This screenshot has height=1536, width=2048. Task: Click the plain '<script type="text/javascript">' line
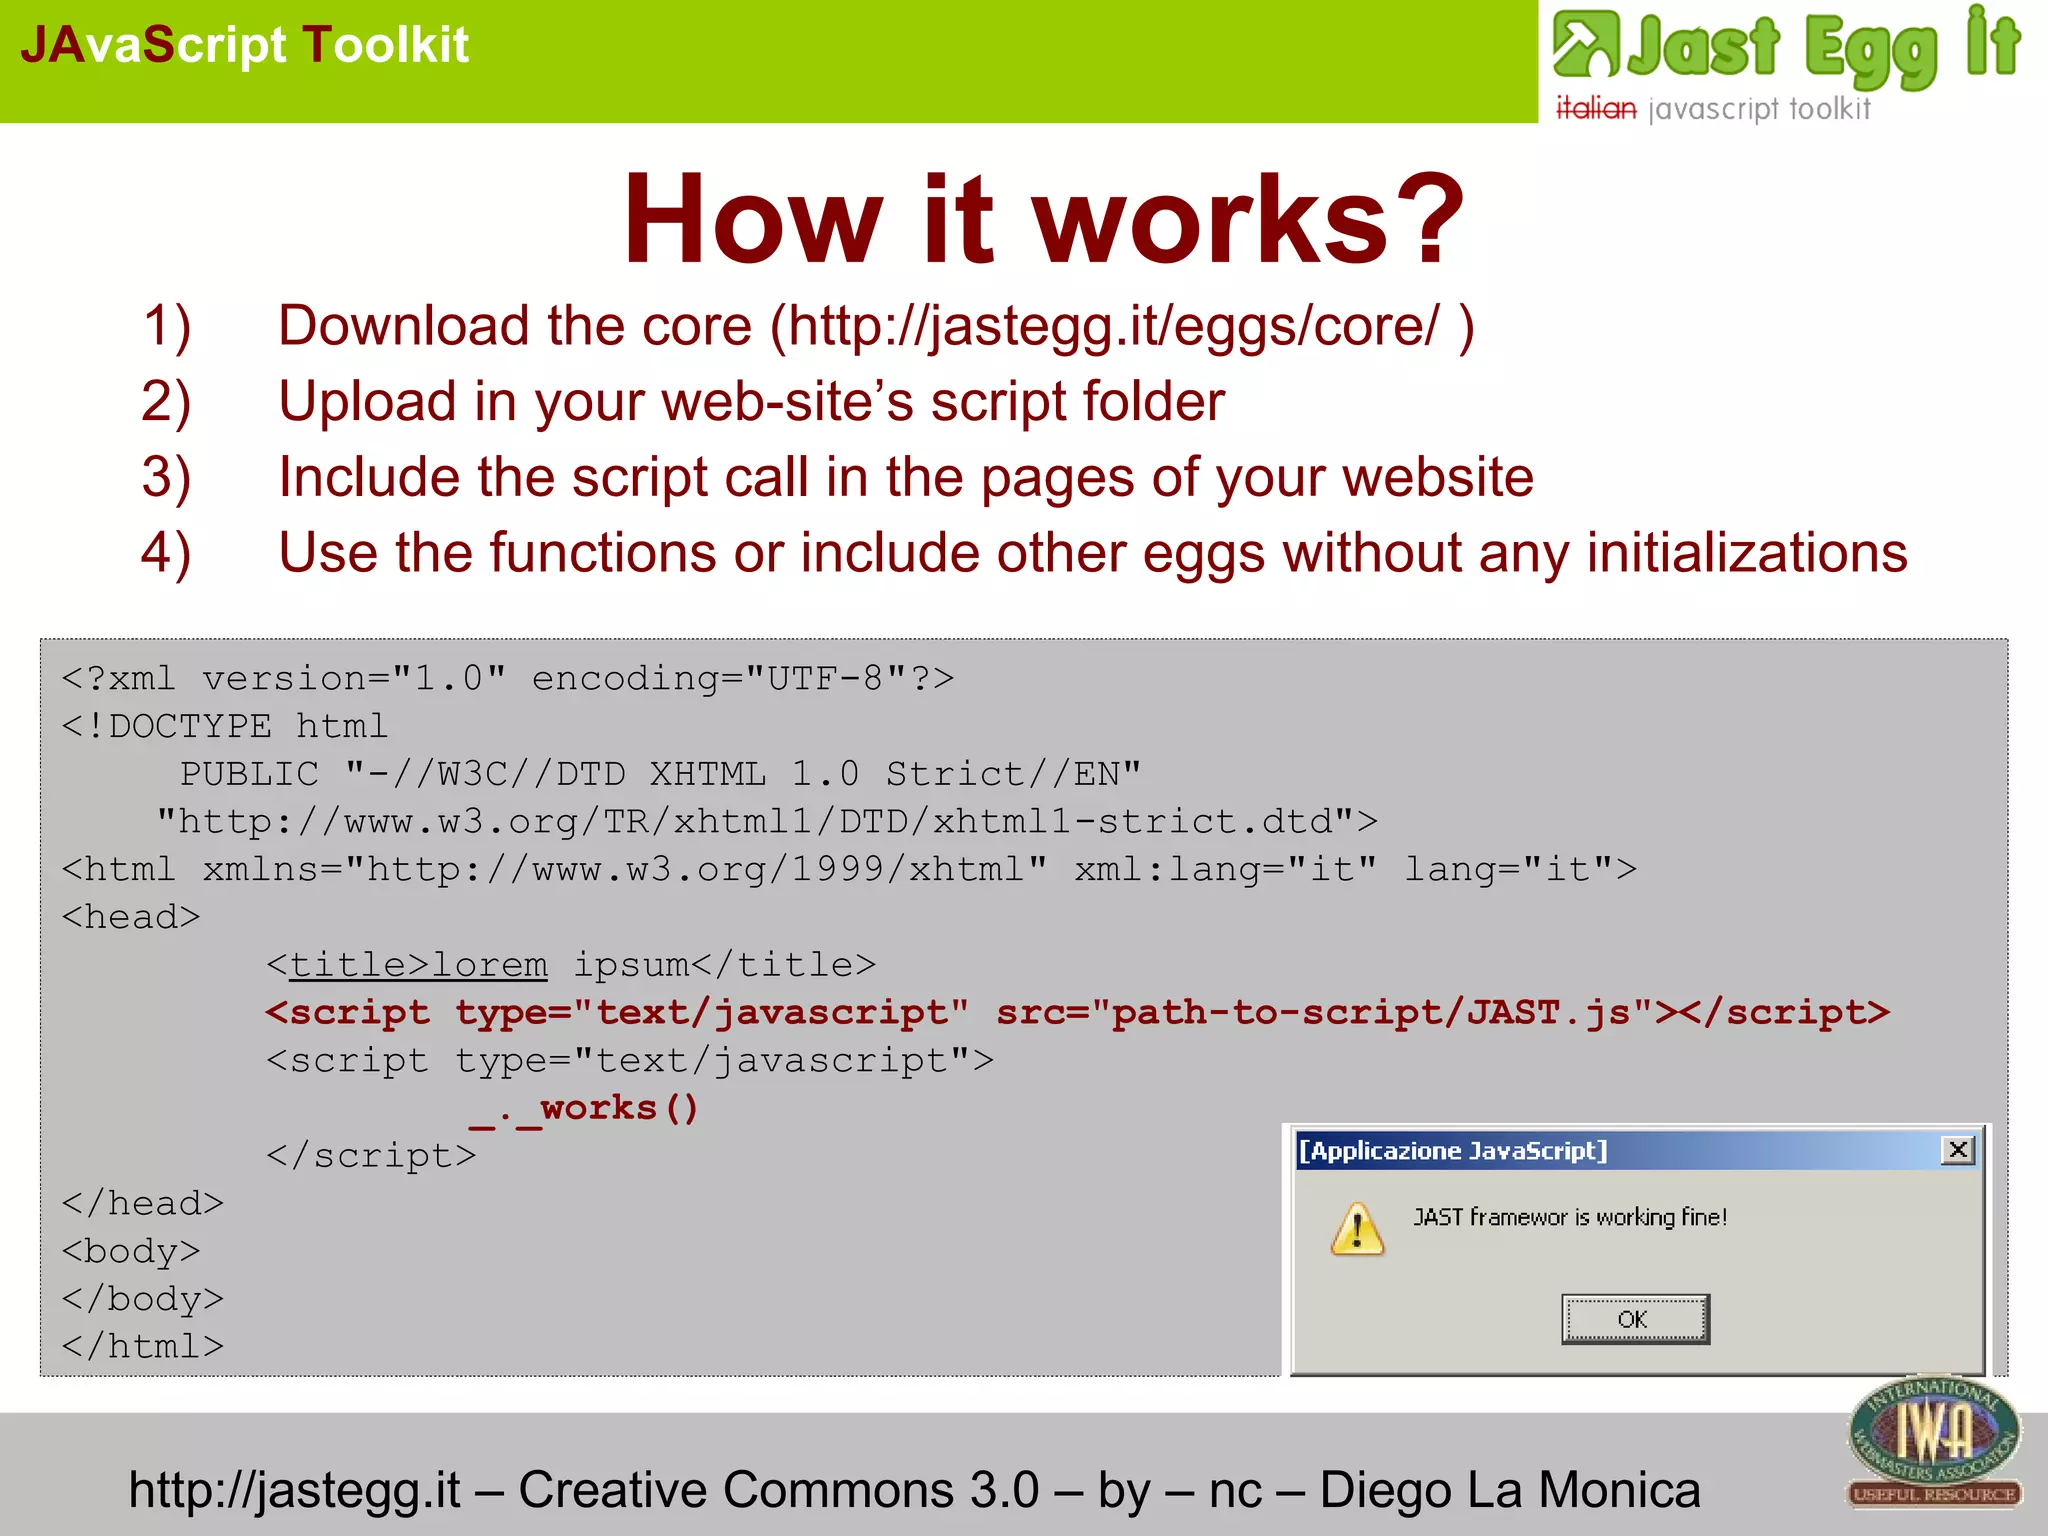(630, 1060)
